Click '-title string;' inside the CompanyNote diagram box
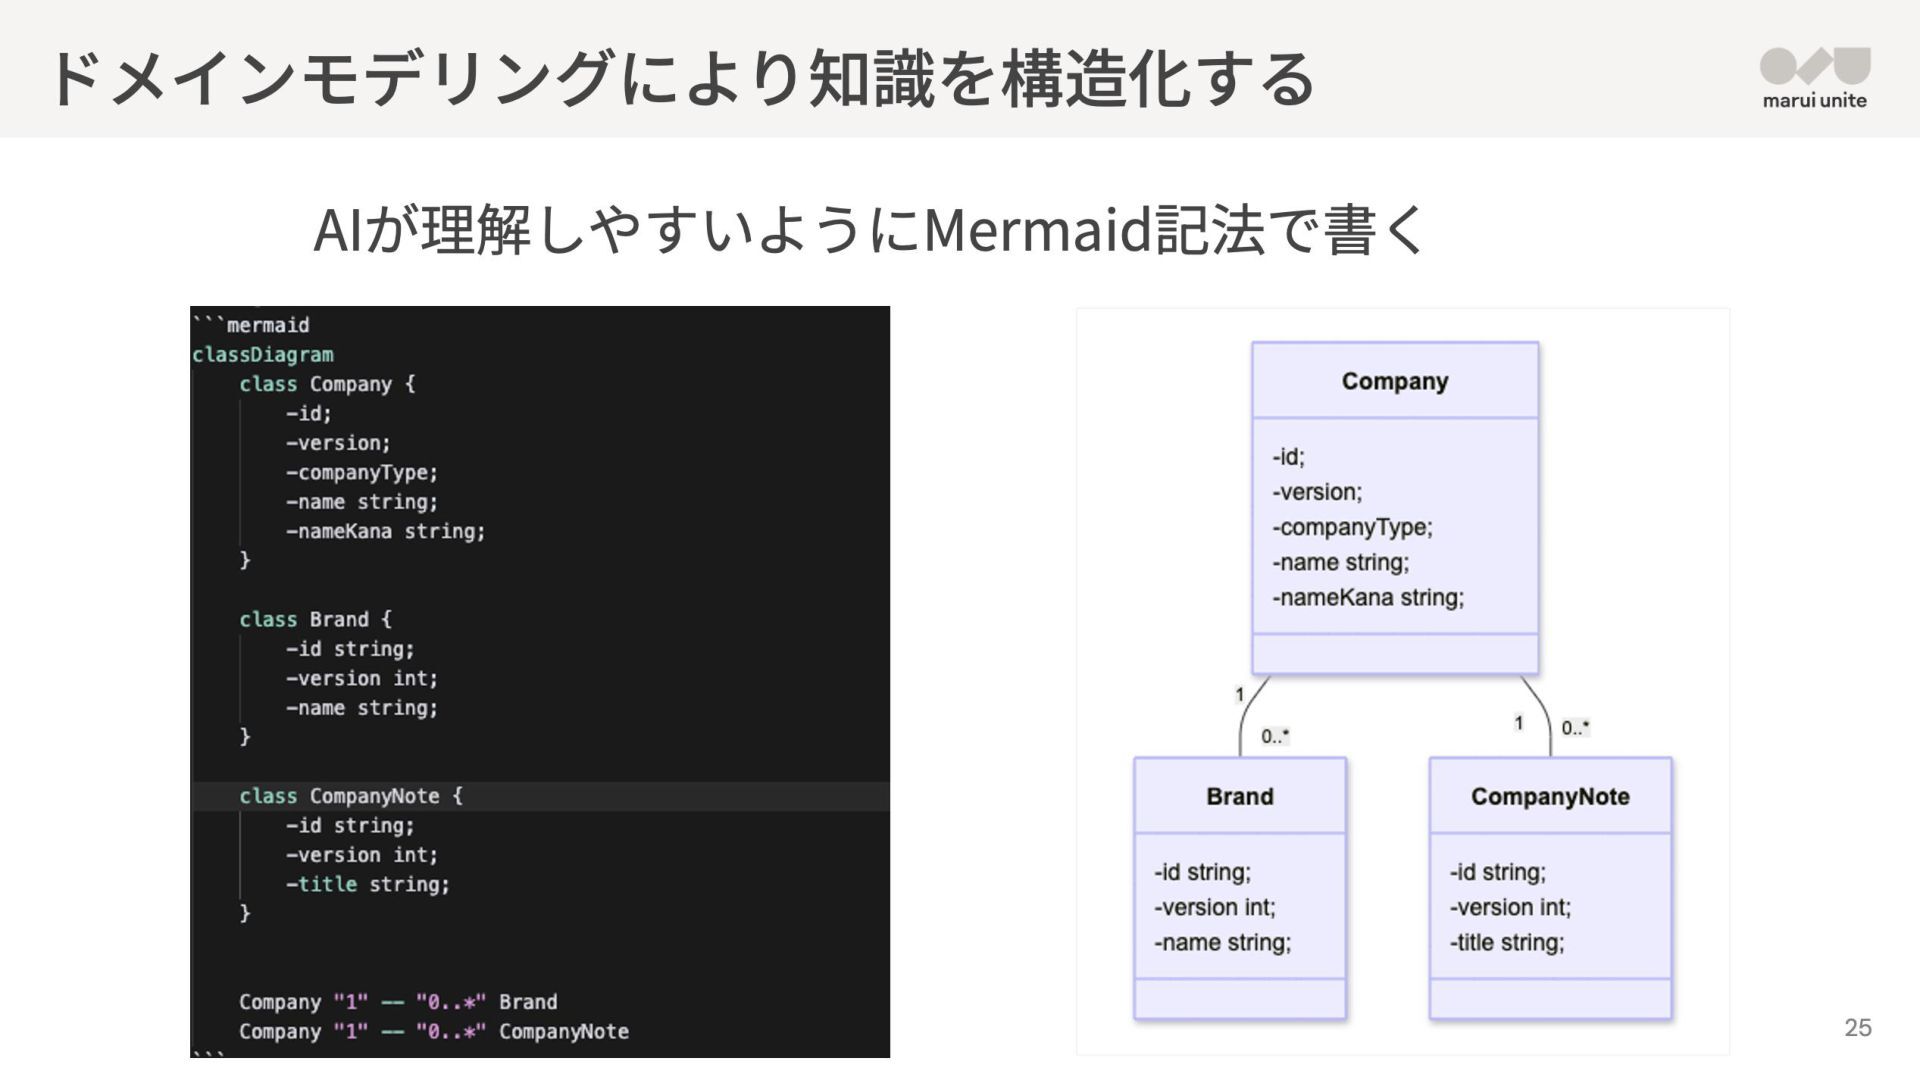This screenshot has width=1920, height=1080. pyautogui.click(x=1506, y=942)
